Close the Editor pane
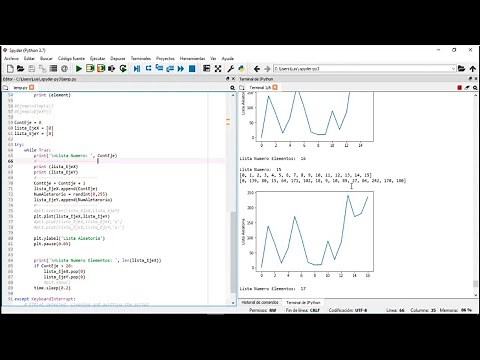 [x=233, y=79]
